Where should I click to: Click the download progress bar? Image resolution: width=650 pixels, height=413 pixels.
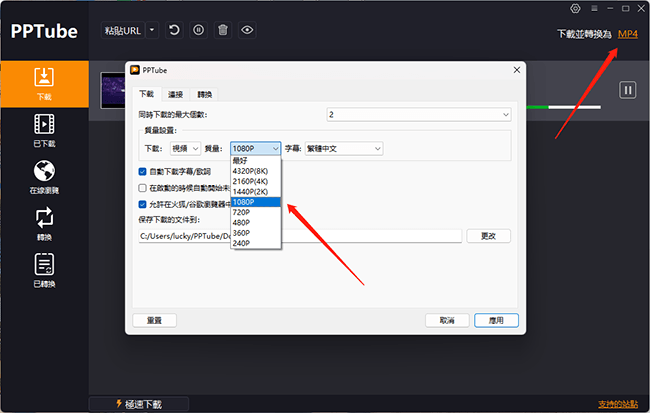(x=563, y=107)
